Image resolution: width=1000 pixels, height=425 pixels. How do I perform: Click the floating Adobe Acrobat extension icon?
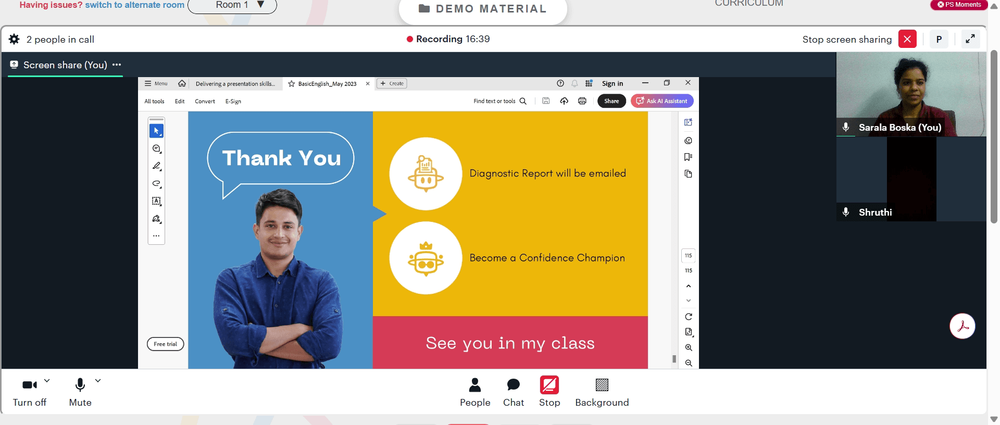[x=962, y=326]
